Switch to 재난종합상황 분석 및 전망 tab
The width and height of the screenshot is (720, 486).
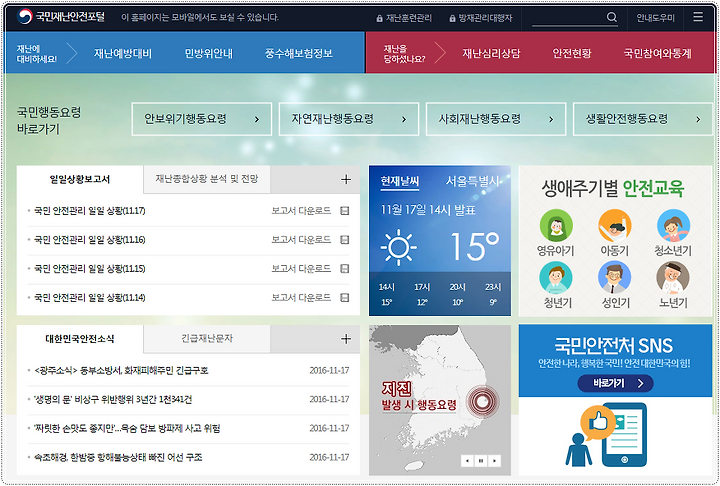[207, 179]
